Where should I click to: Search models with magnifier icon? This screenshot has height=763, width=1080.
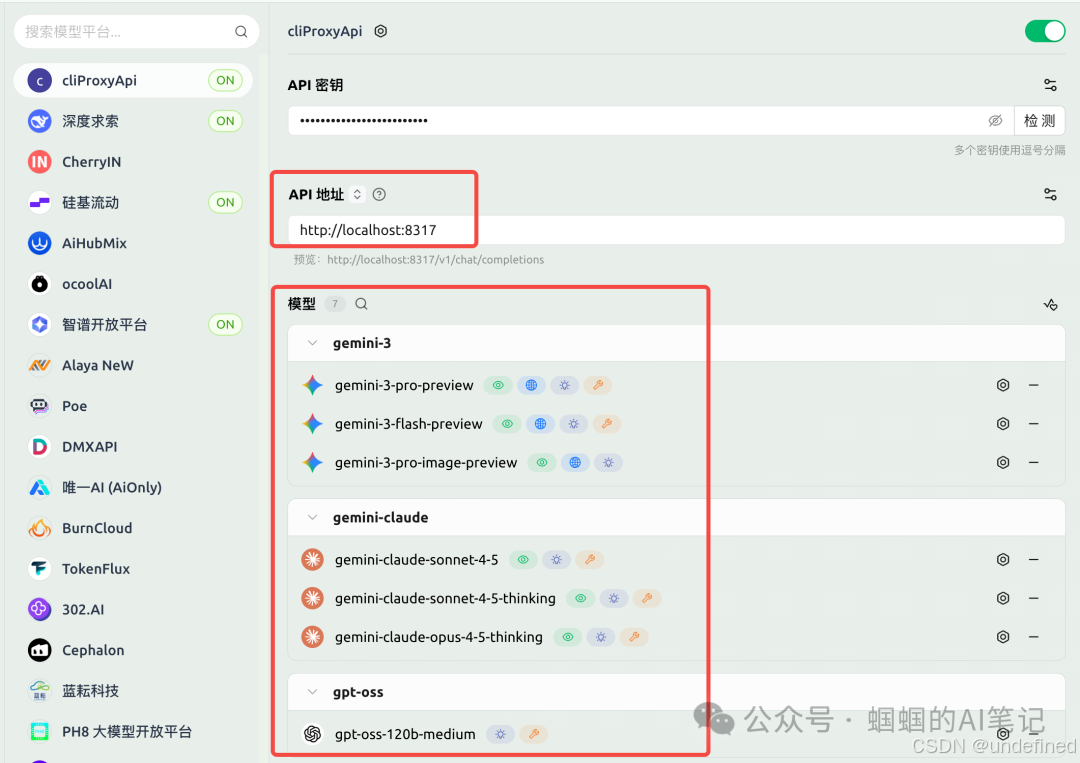pyautogui.click(x=361, y=304)
